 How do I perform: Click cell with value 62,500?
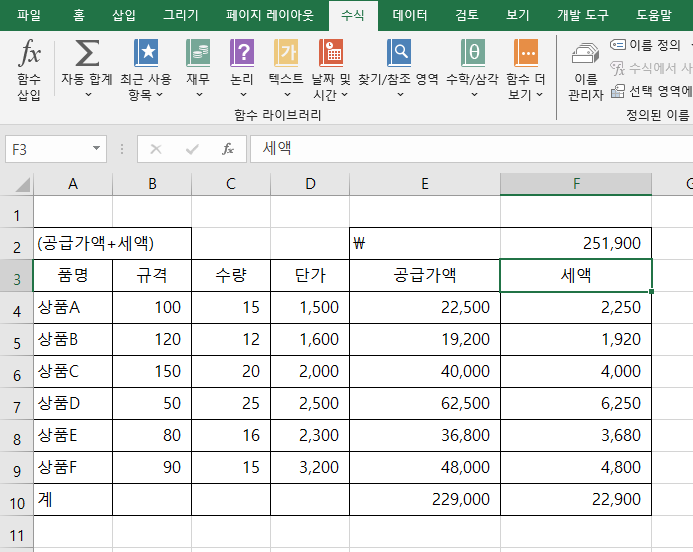tap(425, 404)
